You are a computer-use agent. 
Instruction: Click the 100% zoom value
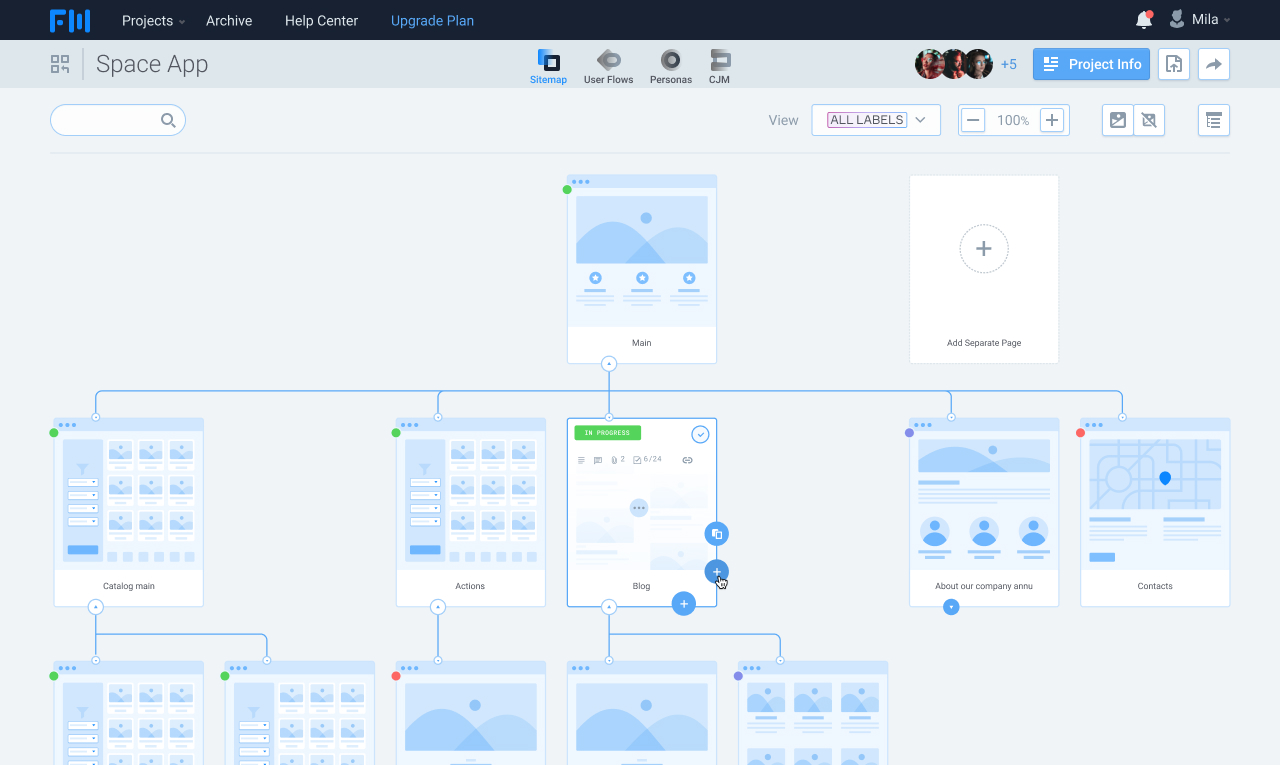point(1013,120)
